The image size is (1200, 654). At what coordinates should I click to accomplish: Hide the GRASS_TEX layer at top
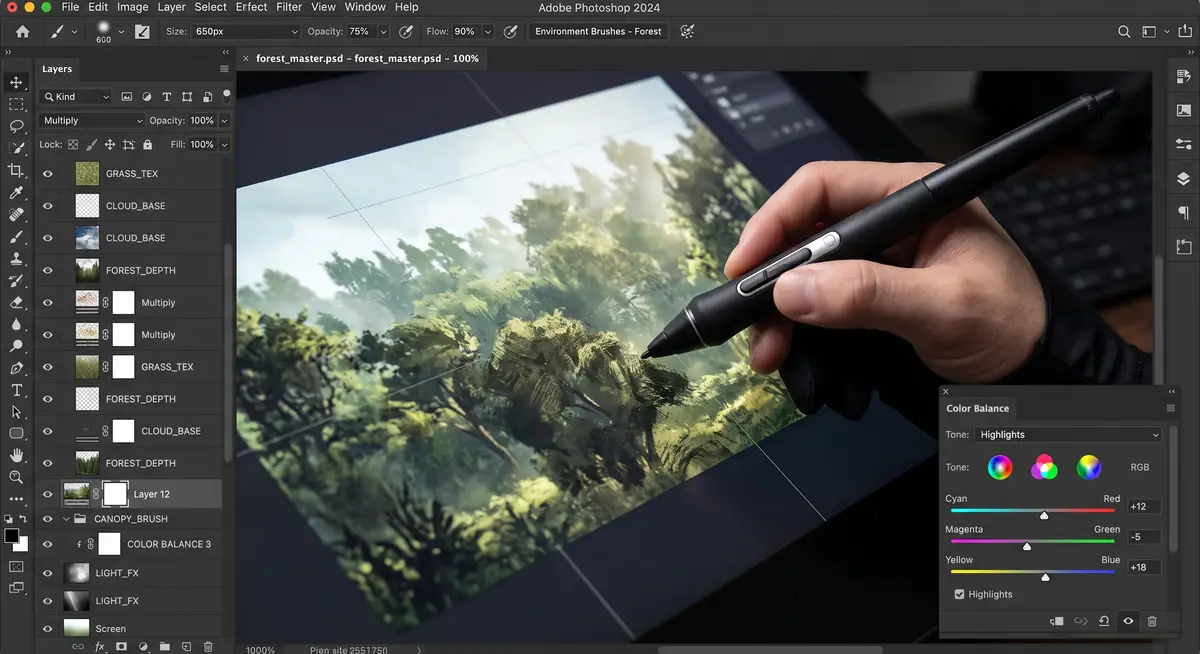[x=47, y=174]
